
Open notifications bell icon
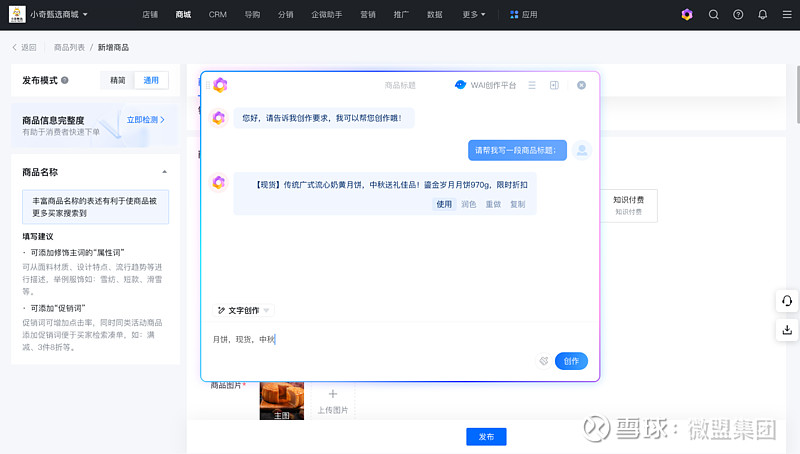pos(763,15)
